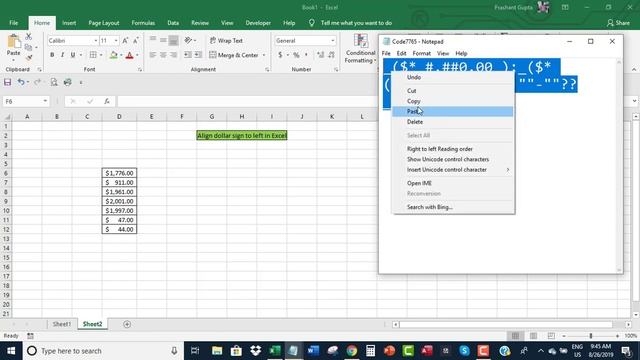Click the Normal view icon in status bar
Image resolution: width=640 pixels, height=360 pixels.
(x=515, y=336)
